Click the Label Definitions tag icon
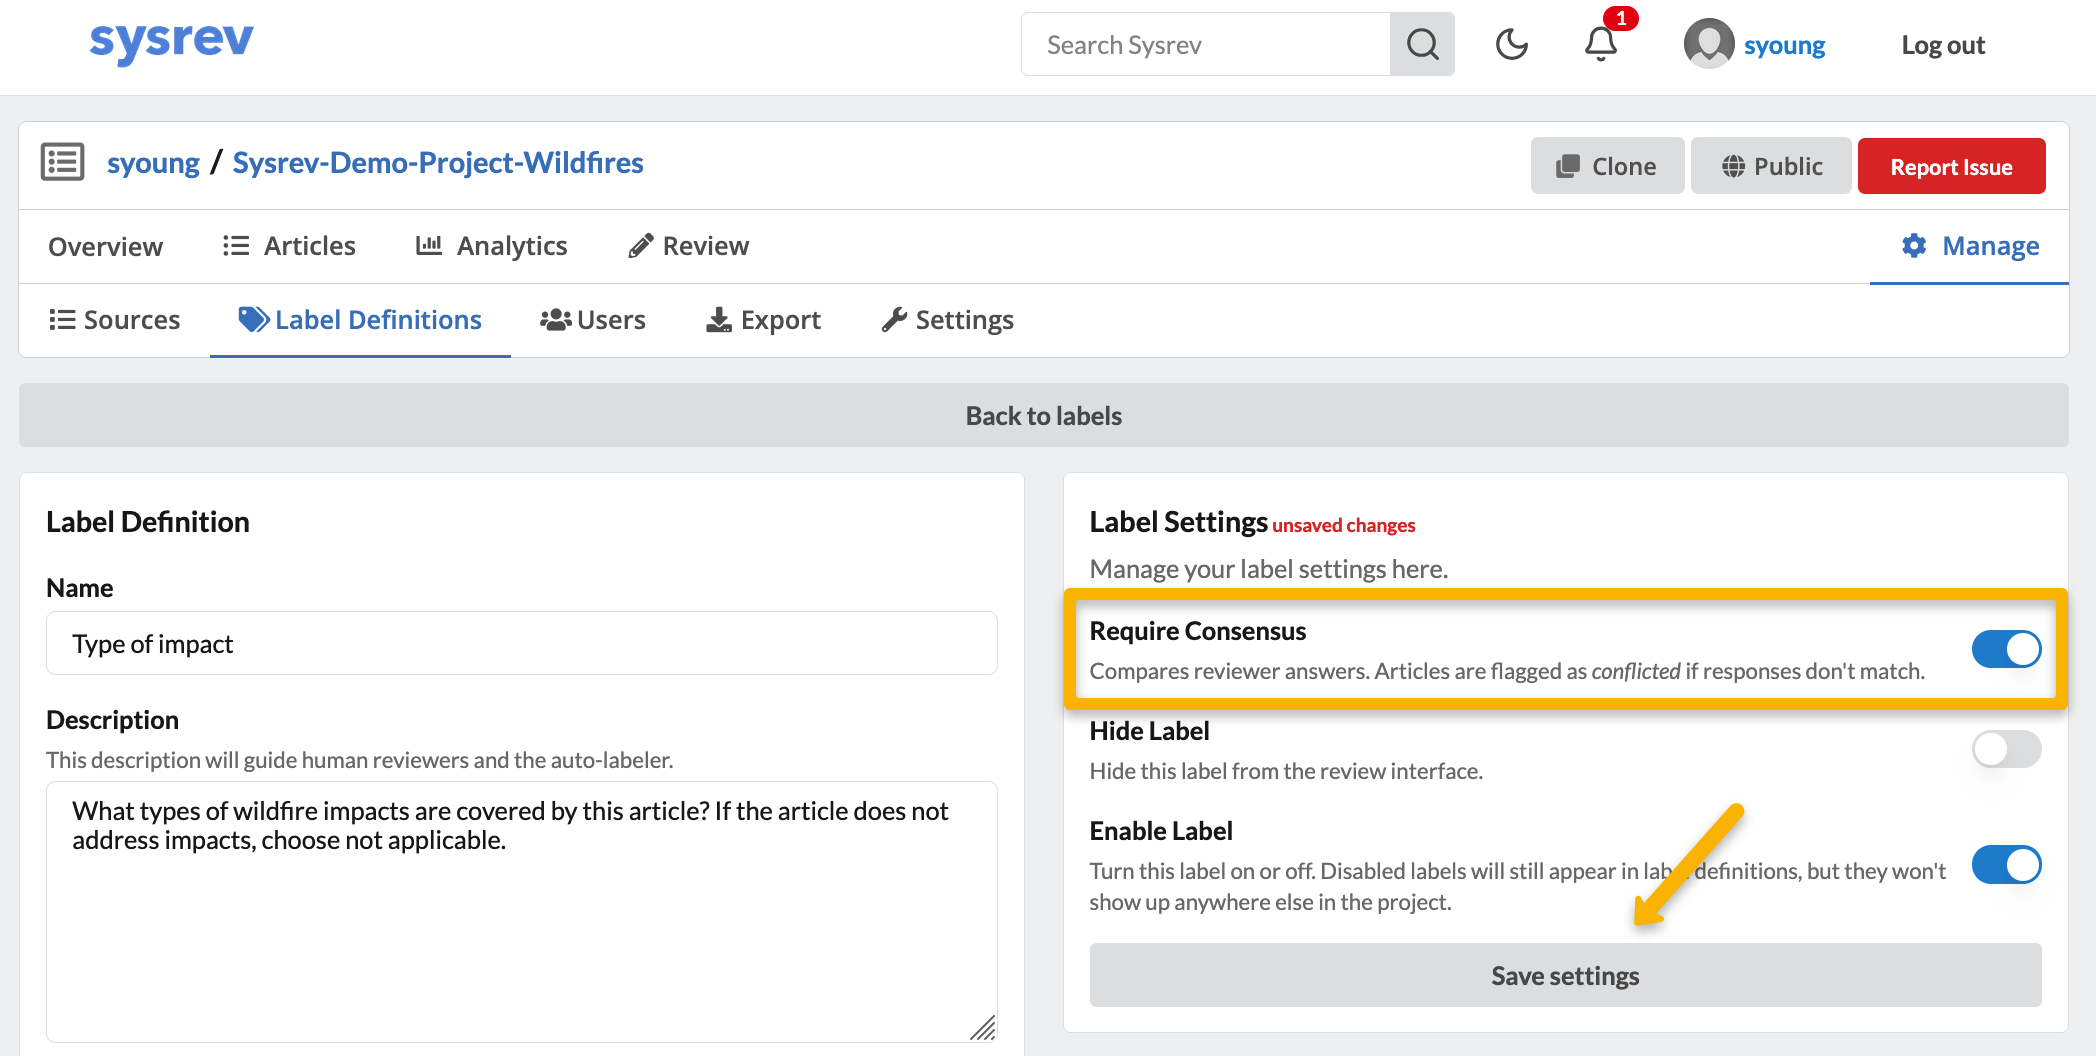This screenshot has height=1056, width=2096. 253,320
